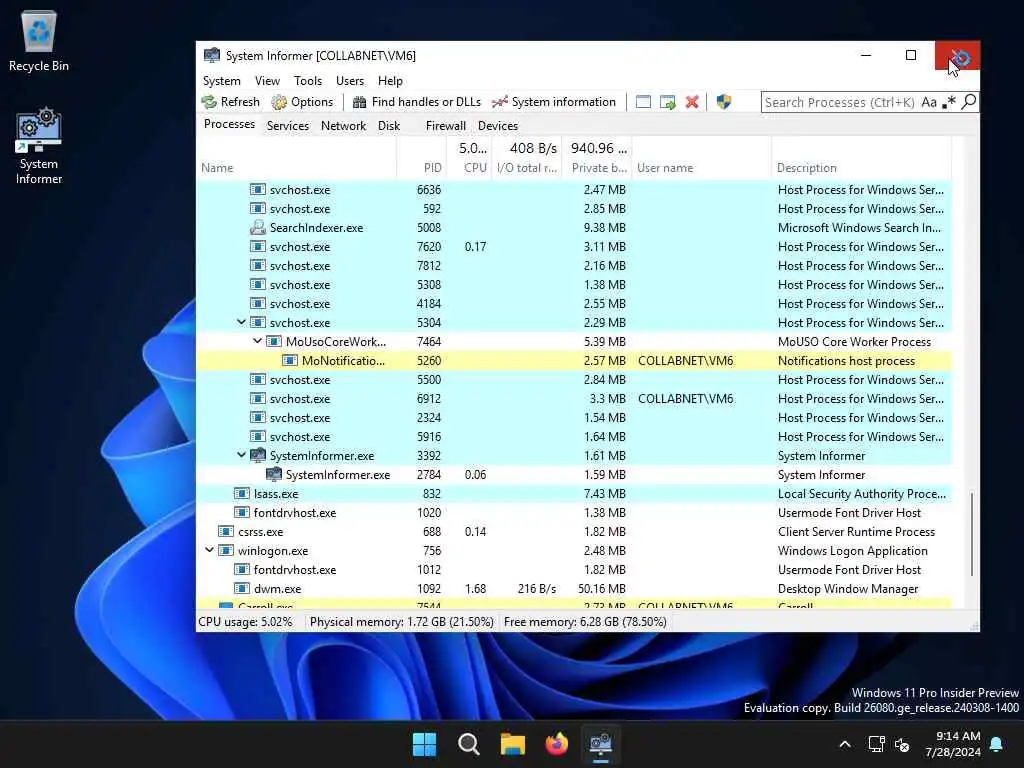1024x768 pixels.
Task: Select SearchIndexer.exe process icon
Action: 258,227
